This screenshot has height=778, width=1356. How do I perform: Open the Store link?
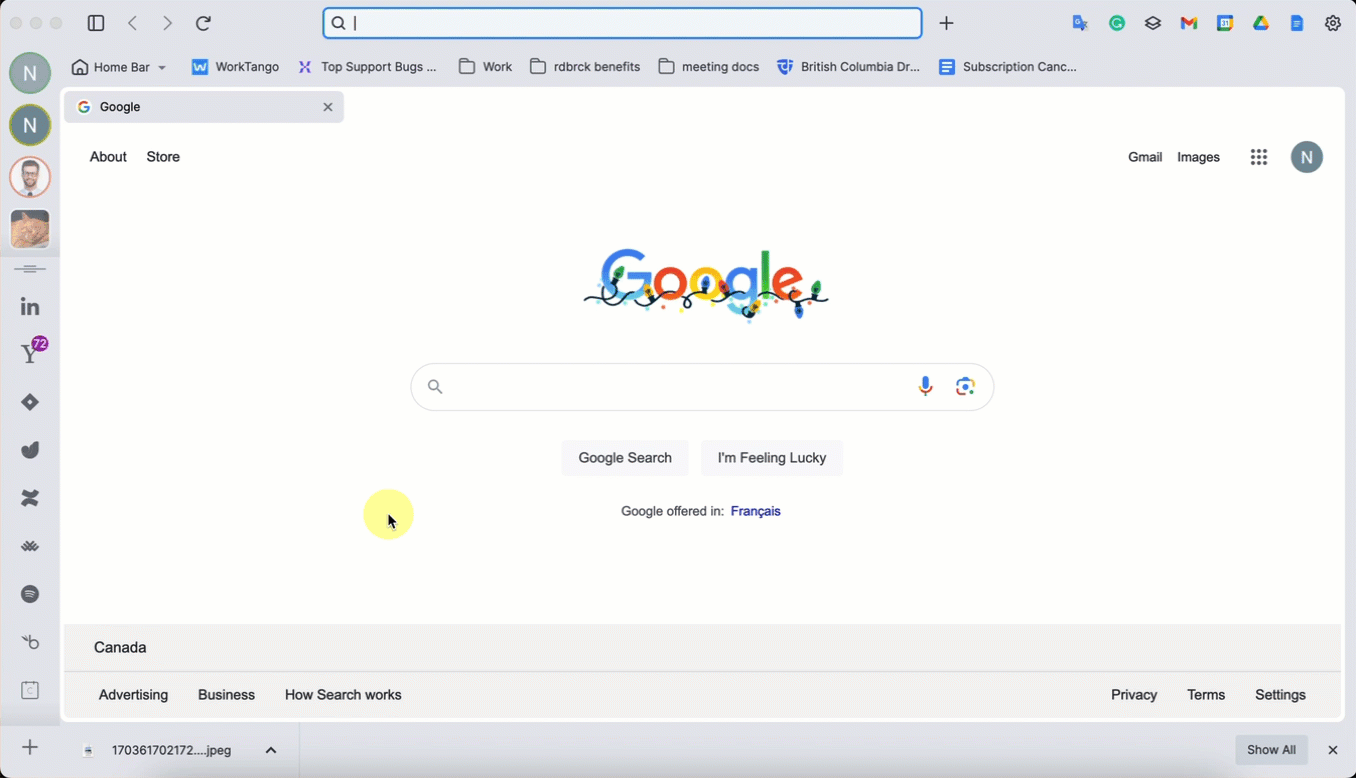coord(163,157)
